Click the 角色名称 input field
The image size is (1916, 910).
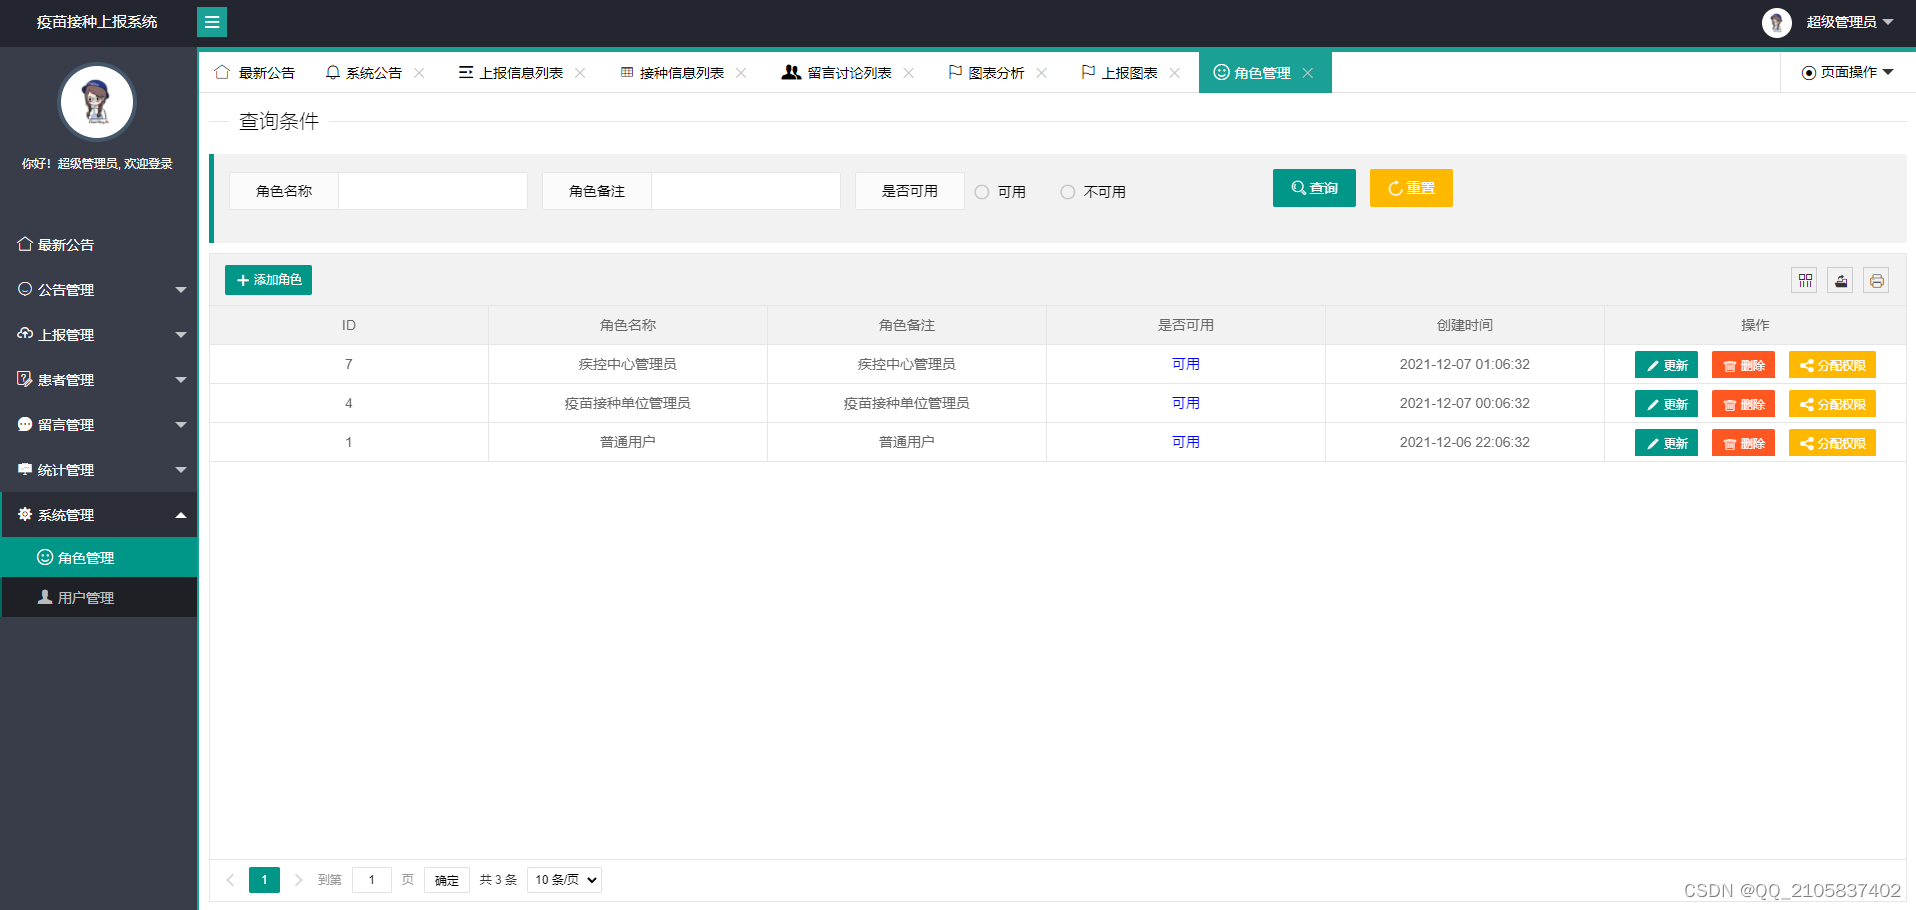pos(433,191)
